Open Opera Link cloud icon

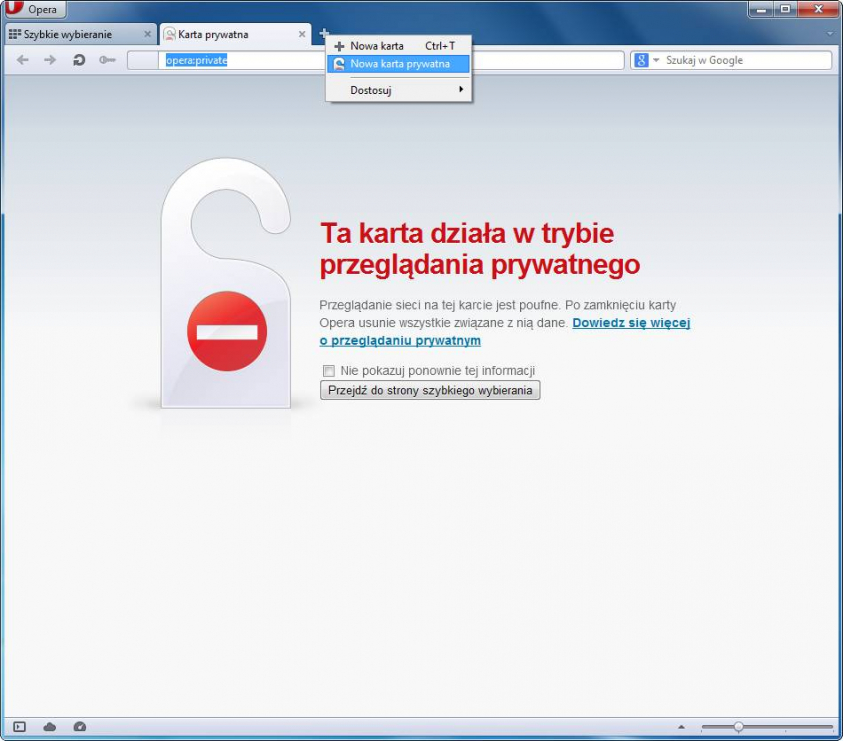click(50, 727)
